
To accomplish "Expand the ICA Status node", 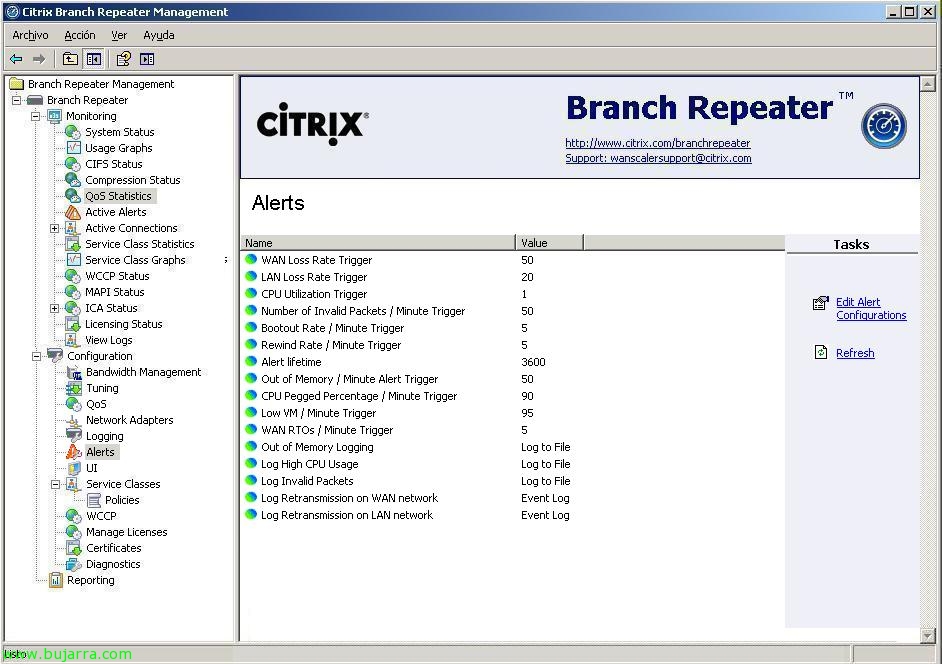I will click(55, 308).
